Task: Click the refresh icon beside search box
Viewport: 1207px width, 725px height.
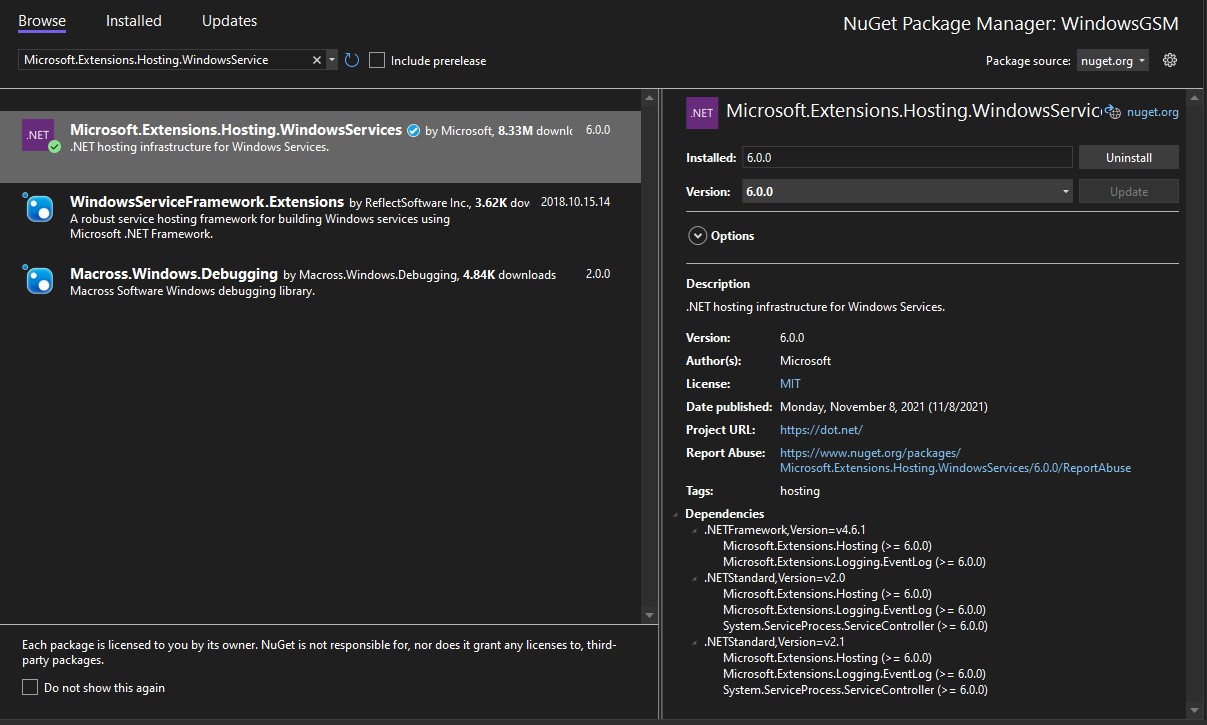Action: (x=352, y=60)
